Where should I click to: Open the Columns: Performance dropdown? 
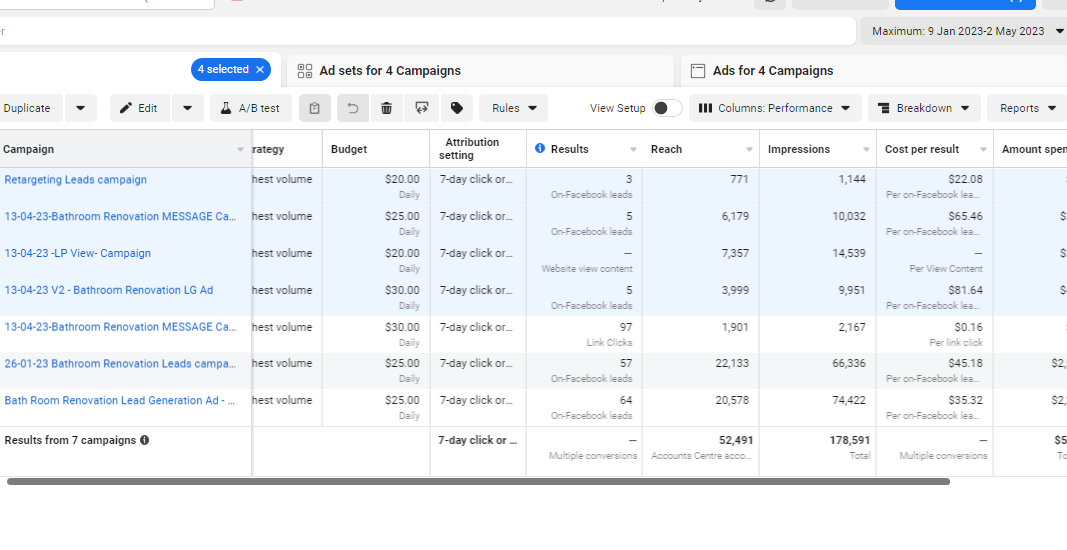(775, 108)
